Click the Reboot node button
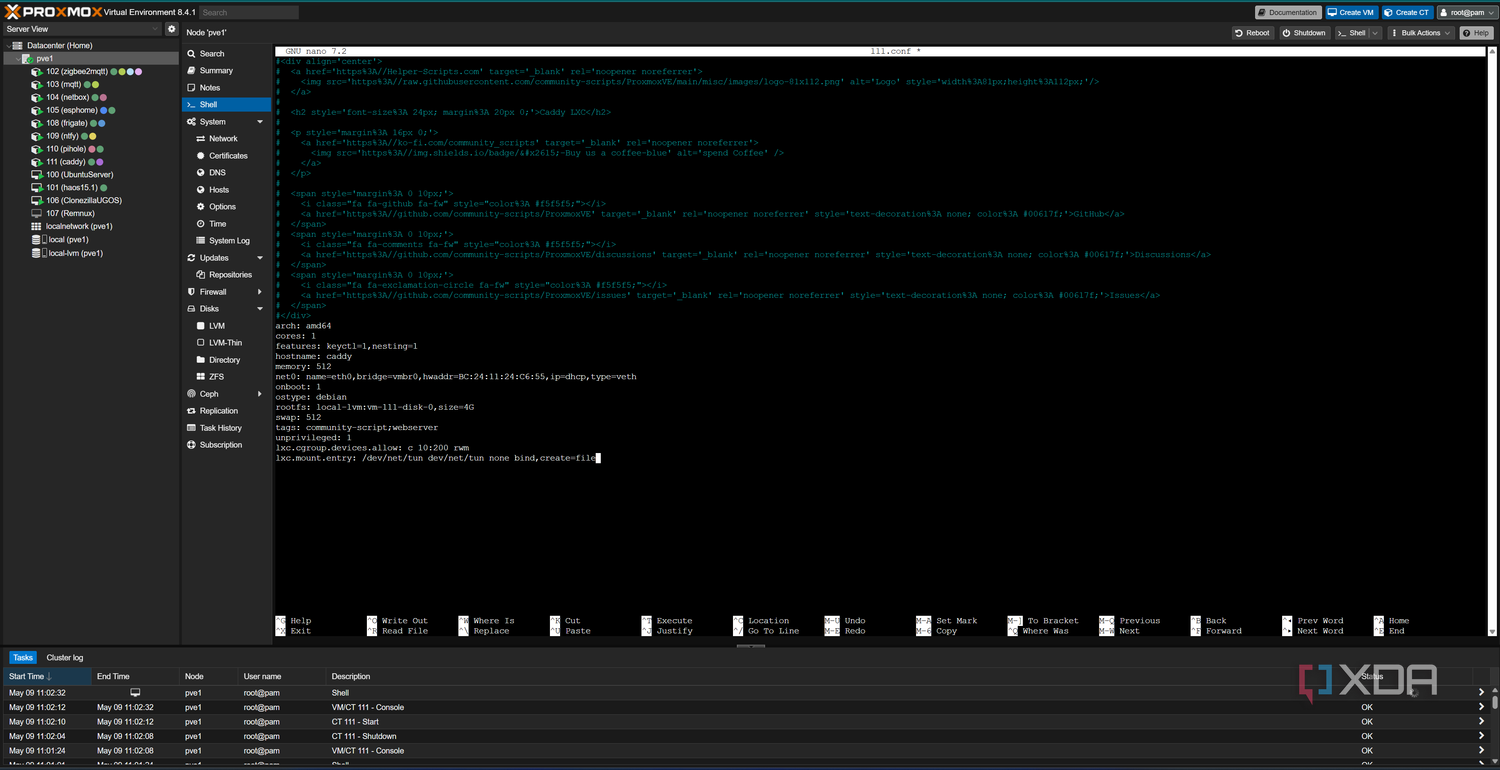This screenshot has height=770, width=1500. (x=1252, y=33)
